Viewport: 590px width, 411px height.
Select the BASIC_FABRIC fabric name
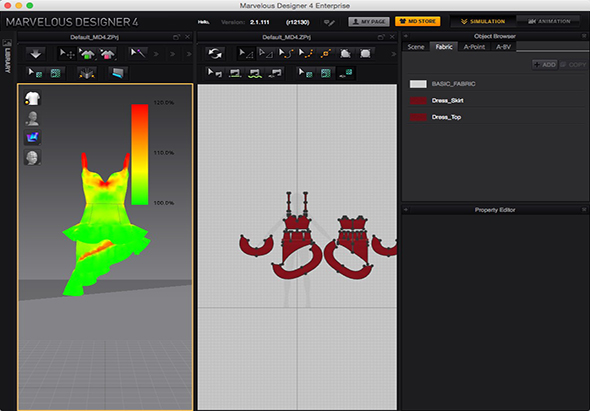coord(453,84)
